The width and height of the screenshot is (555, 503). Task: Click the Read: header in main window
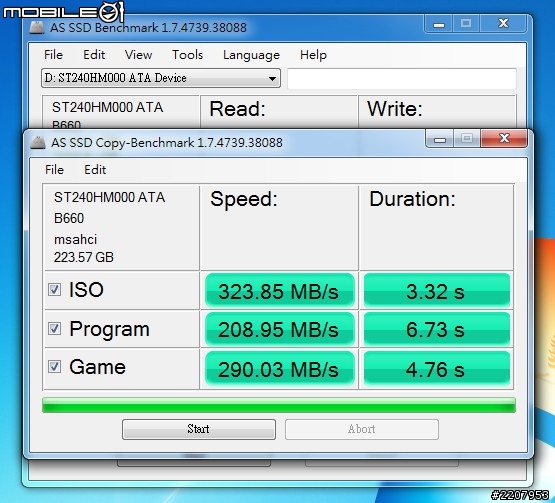[x=237, y=109]
